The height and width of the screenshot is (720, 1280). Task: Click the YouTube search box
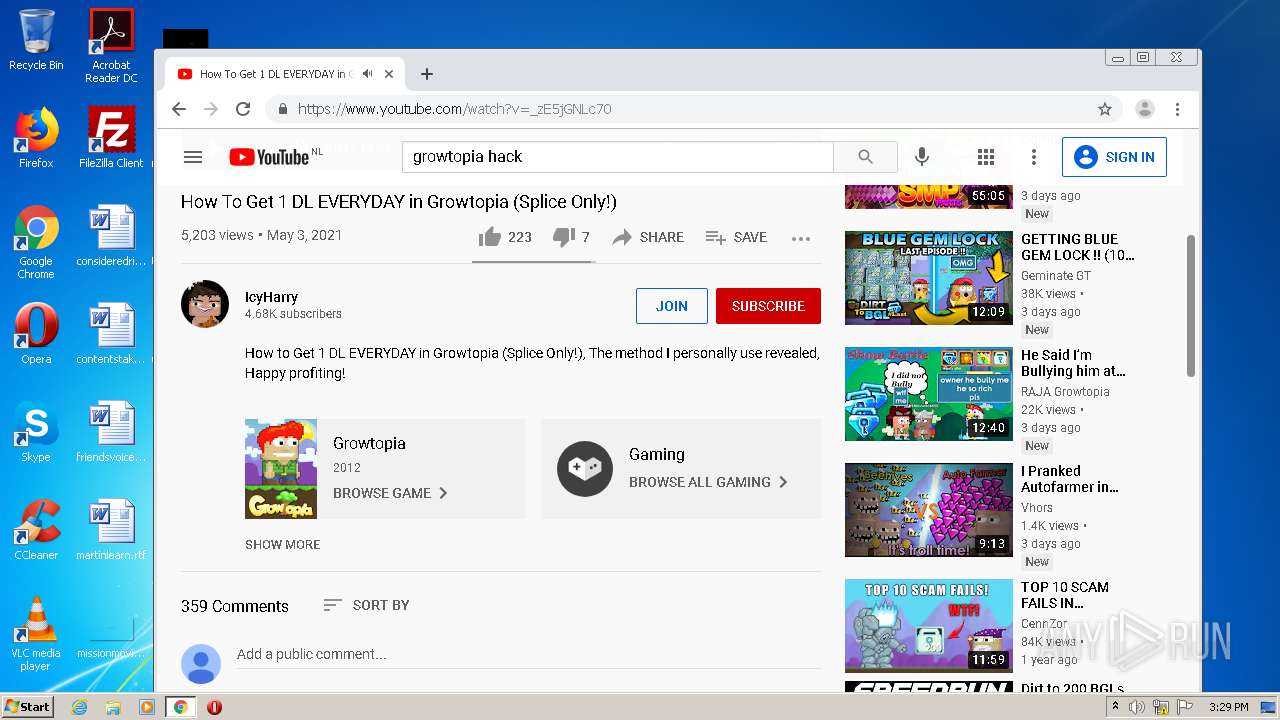pyautogui.click(x=618, y=157)
